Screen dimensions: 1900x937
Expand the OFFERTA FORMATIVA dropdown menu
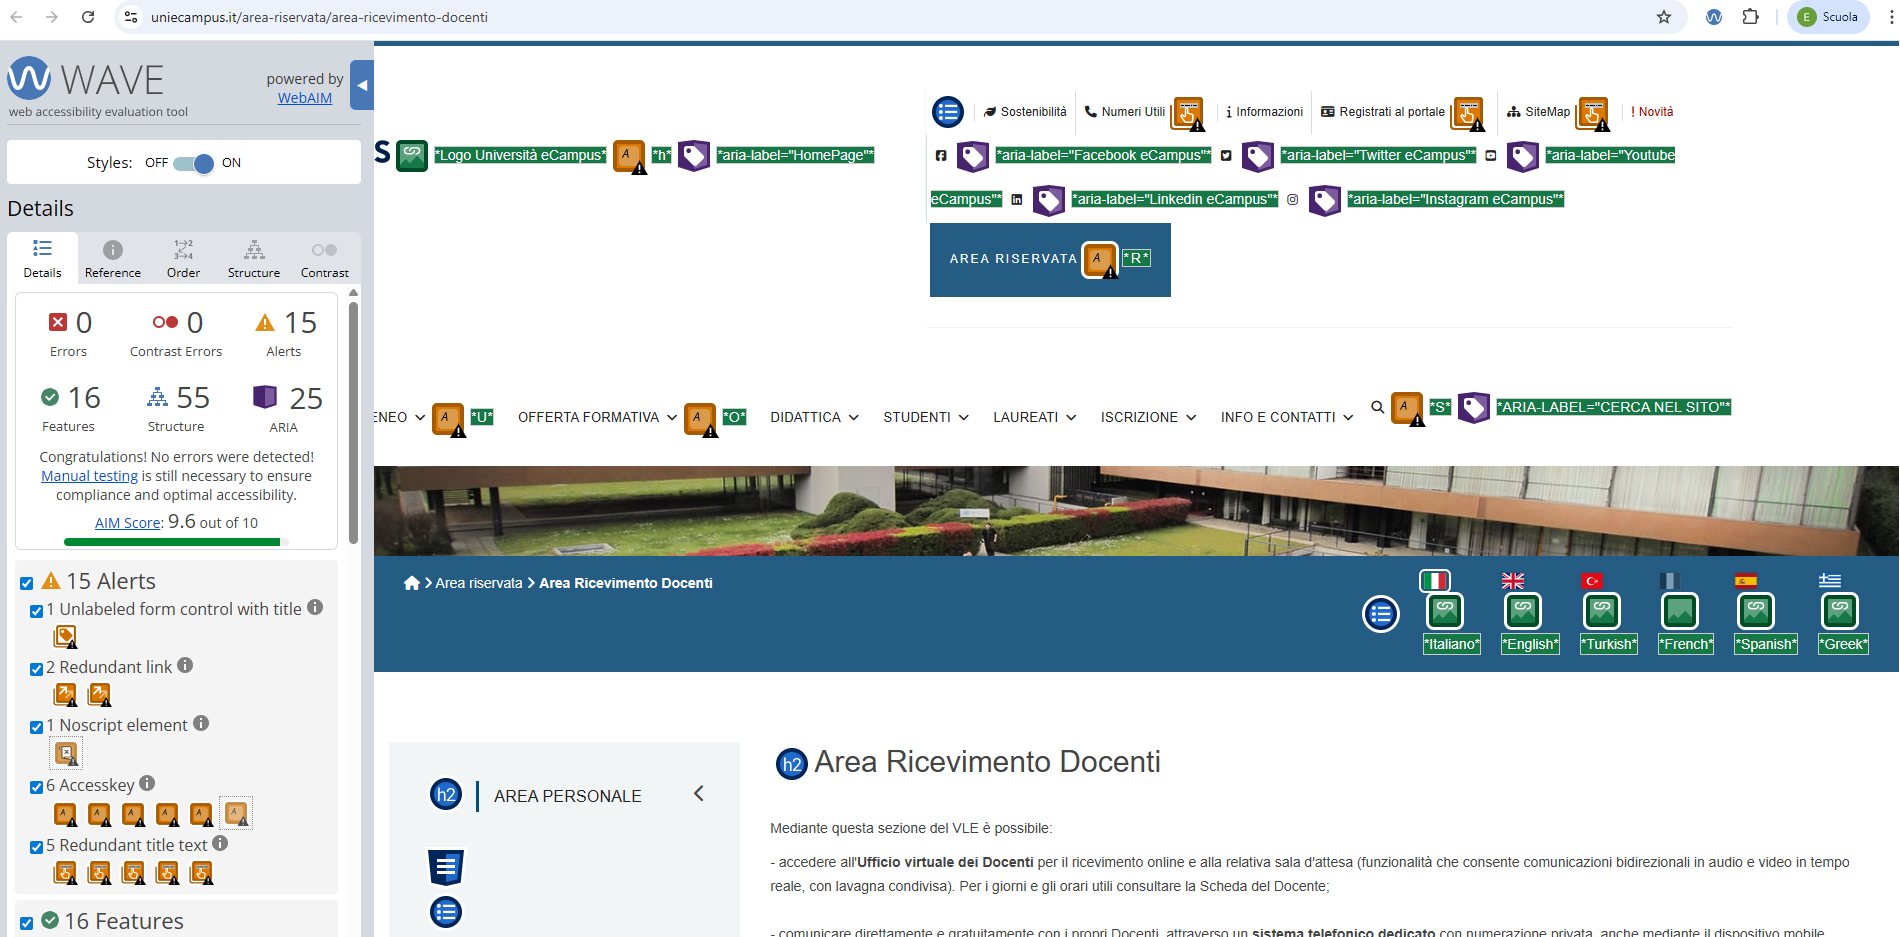(597, 417)
